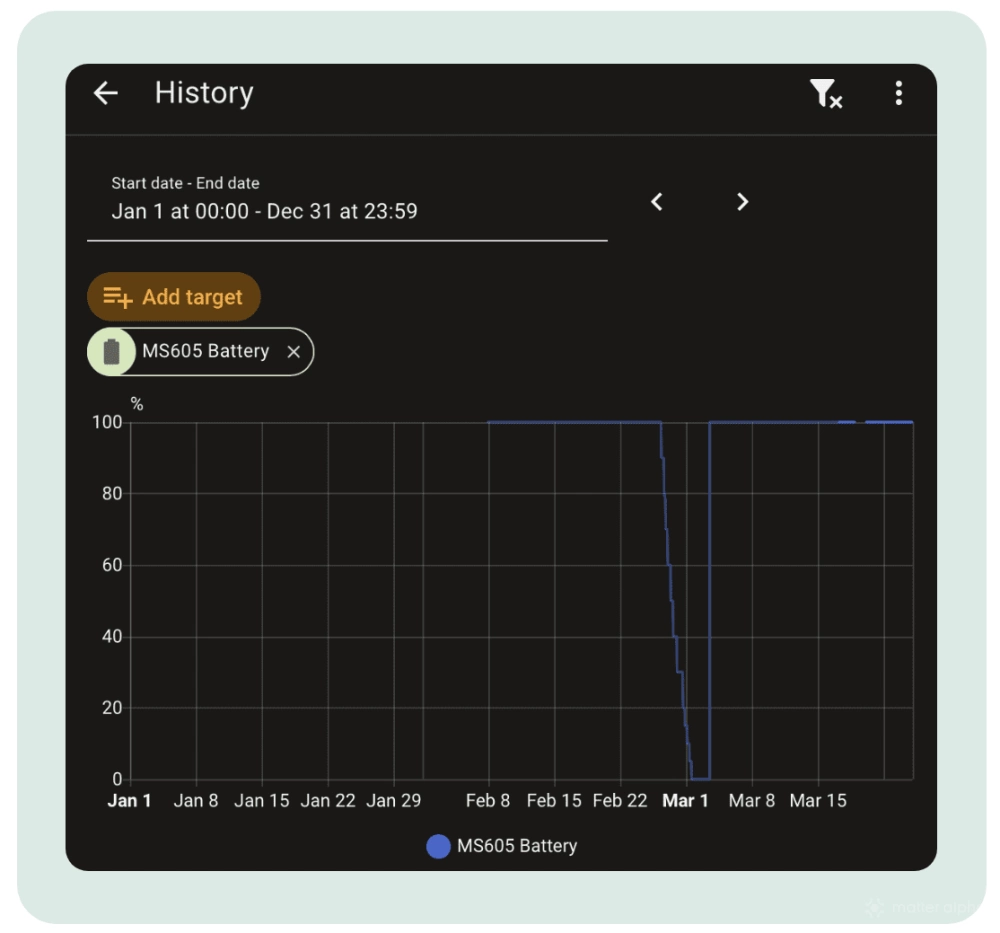Select the MS605 Battery chip label
This screenshot has width=1000, height=933.
(205, 352)
